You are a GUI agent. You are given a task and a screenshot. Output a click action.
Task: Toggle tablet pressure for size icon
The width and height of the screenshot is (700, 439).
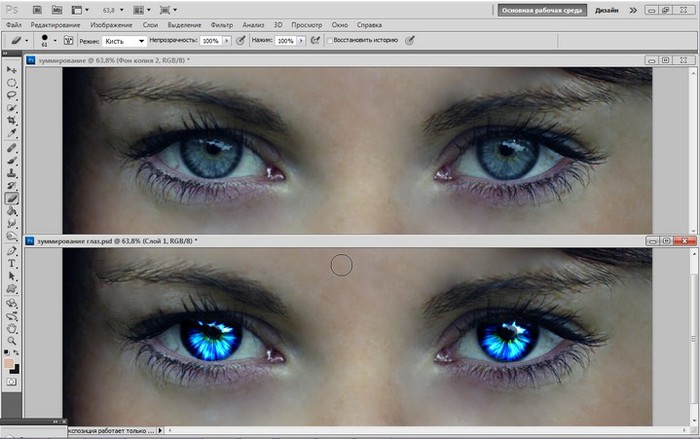[x=410, y=41]
